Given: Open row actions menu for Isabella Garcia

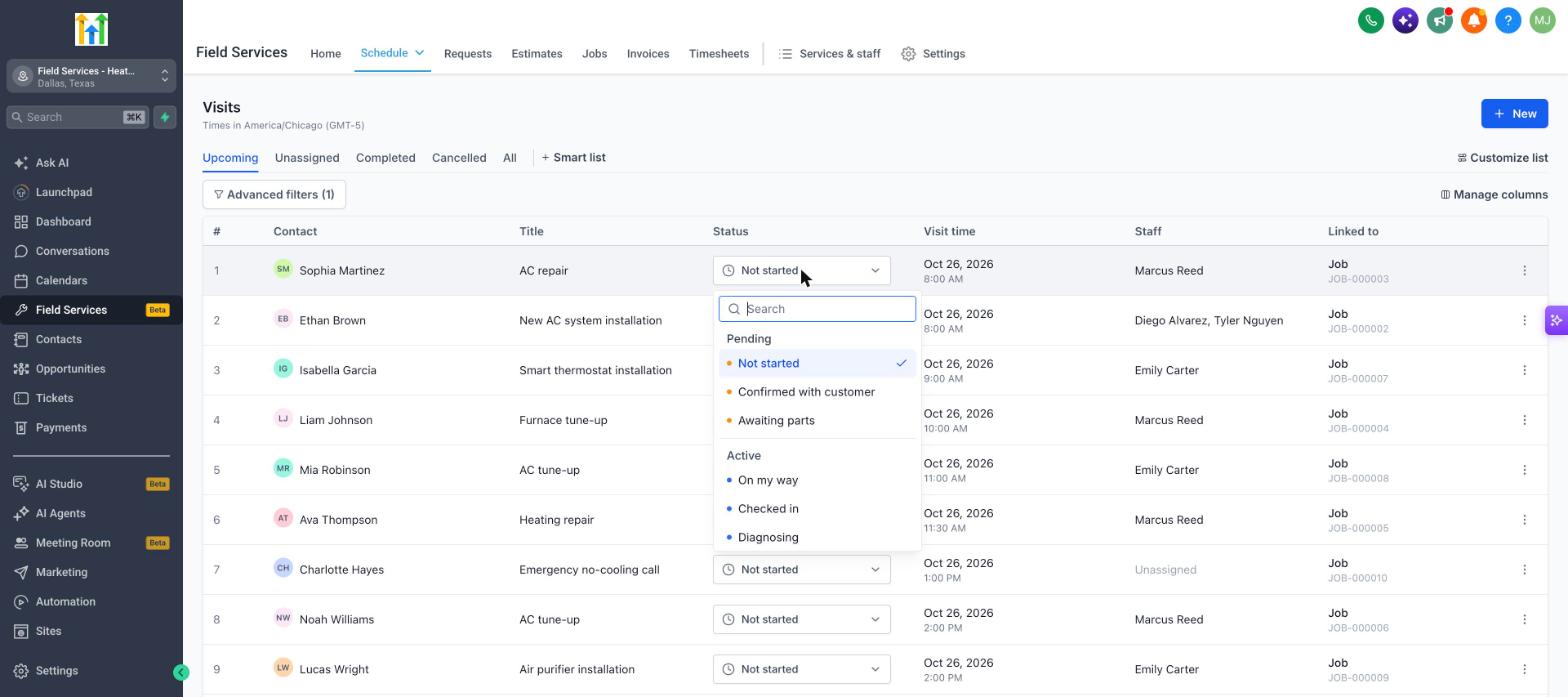Looking at the screenshot, I should click(x=1524, y=370).
